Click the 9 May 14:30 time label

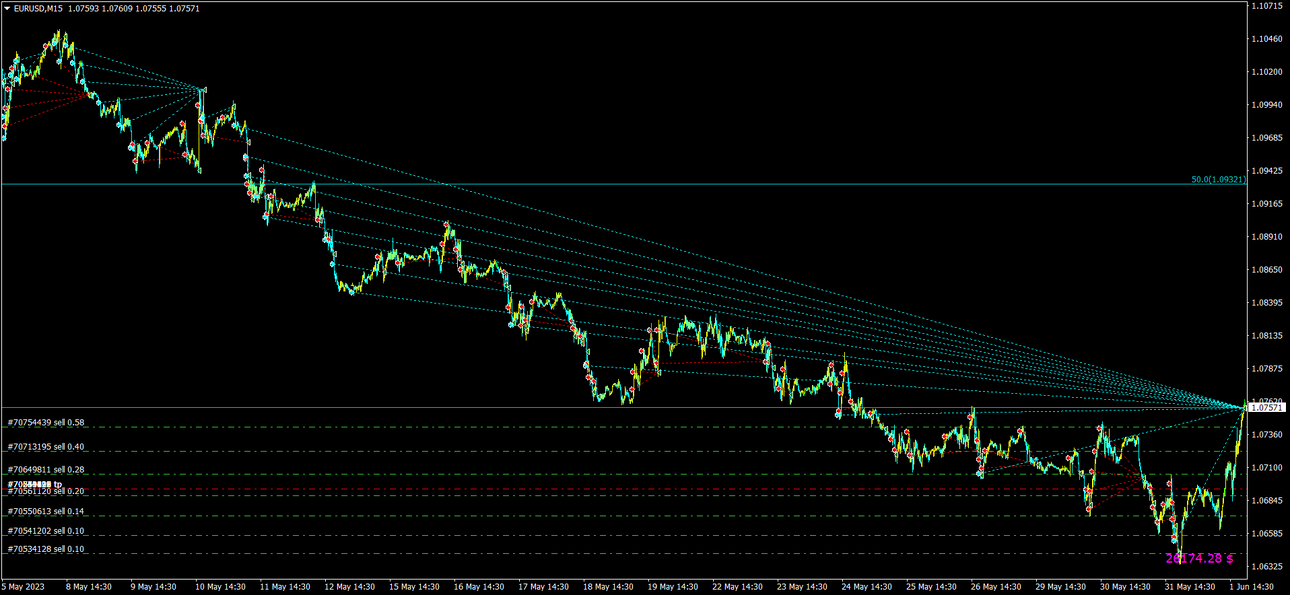pyautogui.click(x=153, y=587)
